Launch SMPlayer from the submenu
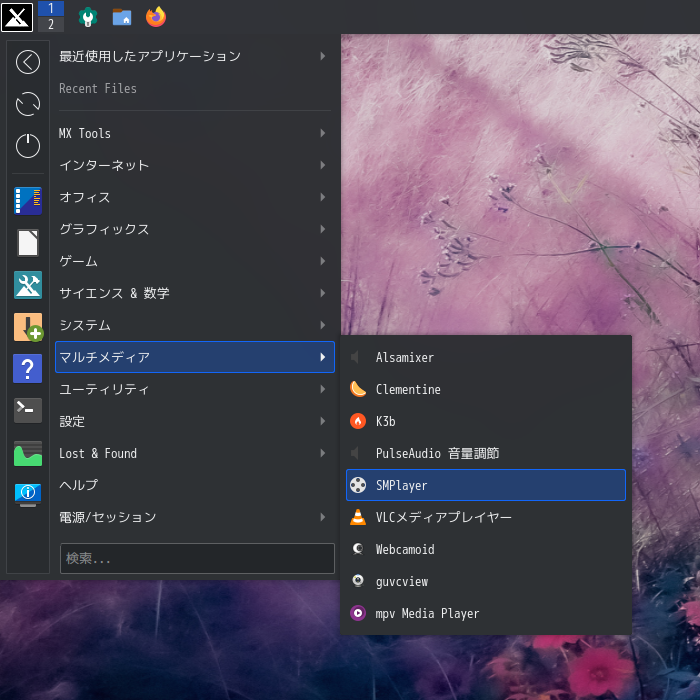This screenshot has height=700, width=700. tap(486, 485)
